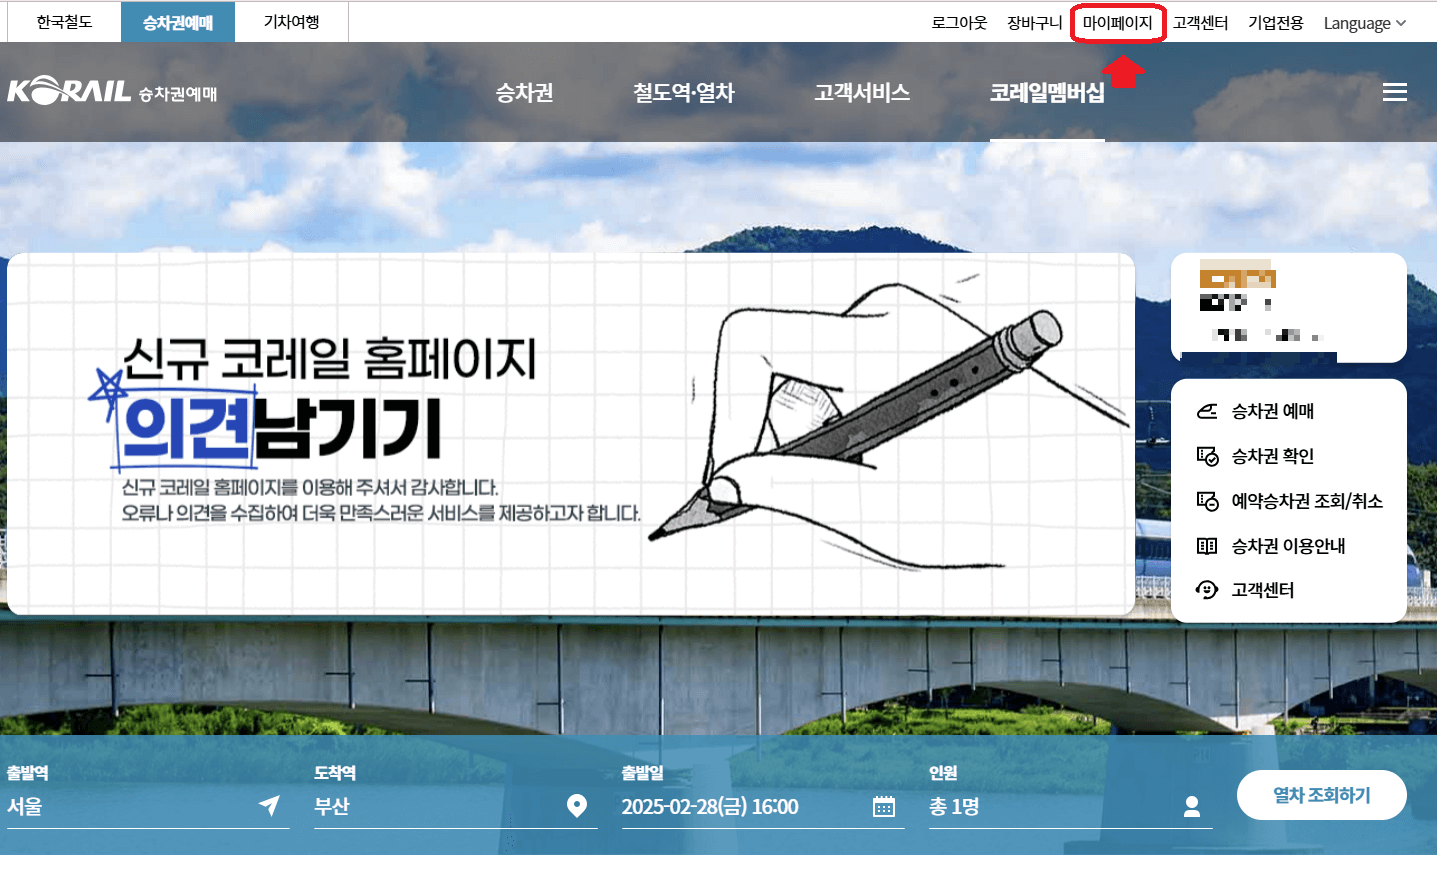The image size is (1437, 870).
Task: Switch to the 한국철도 tab
Action: (x=64, y=22)
